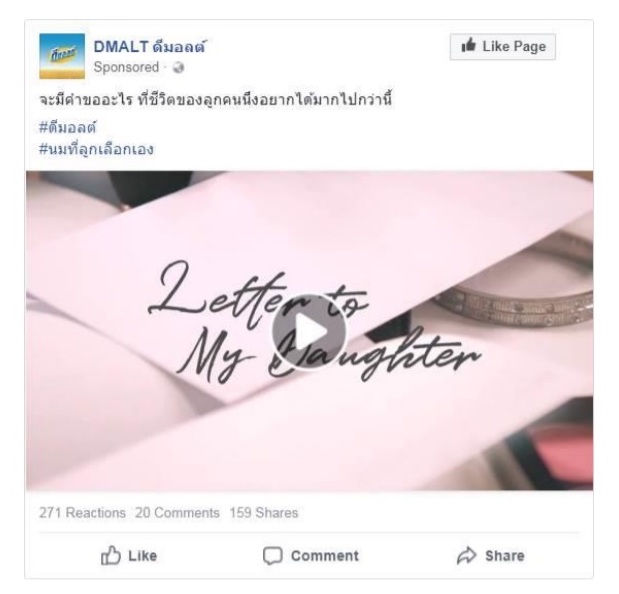The width and height of the screenshot is (619, 594).
Task: View the 159 Shares list
Action: tap(264, 512)
